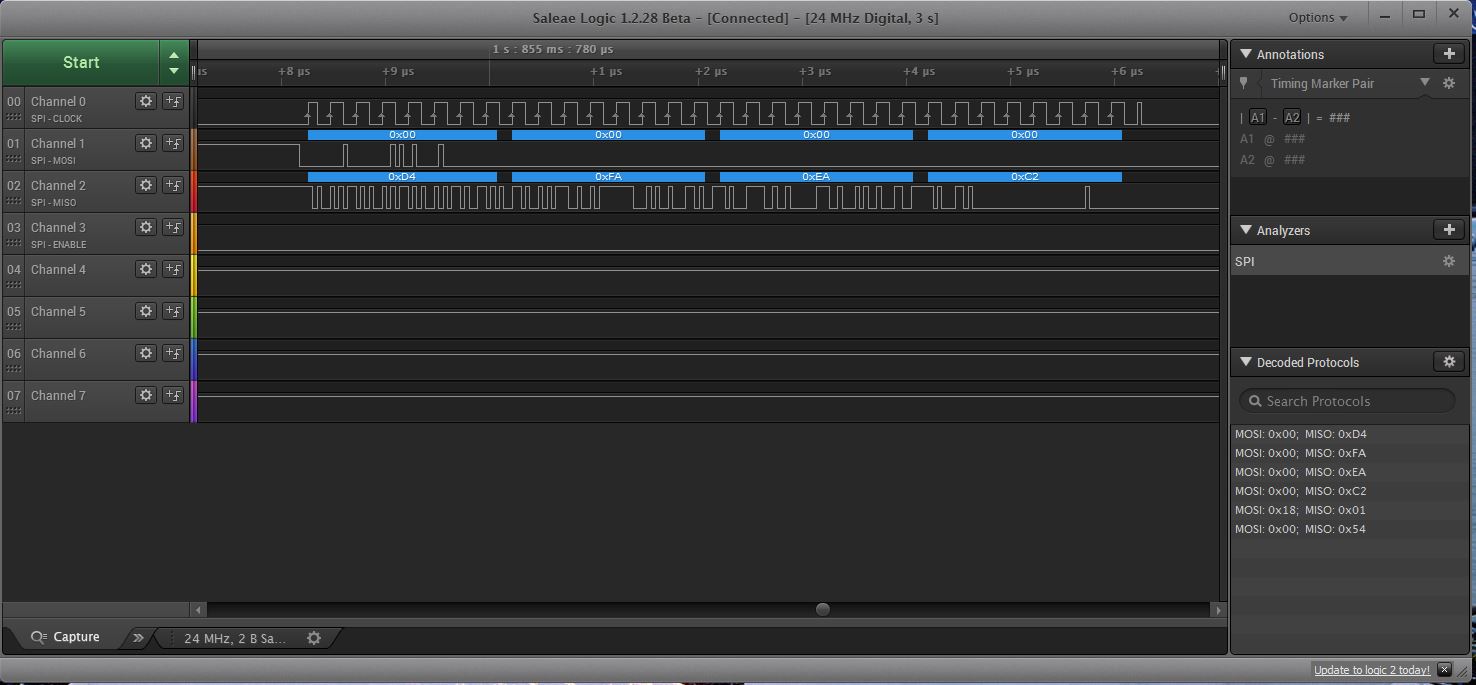Set trigger for Channel 6
Image resolution: width=1476 pixels, height=685 pixels.
click(x=173, y=353)
